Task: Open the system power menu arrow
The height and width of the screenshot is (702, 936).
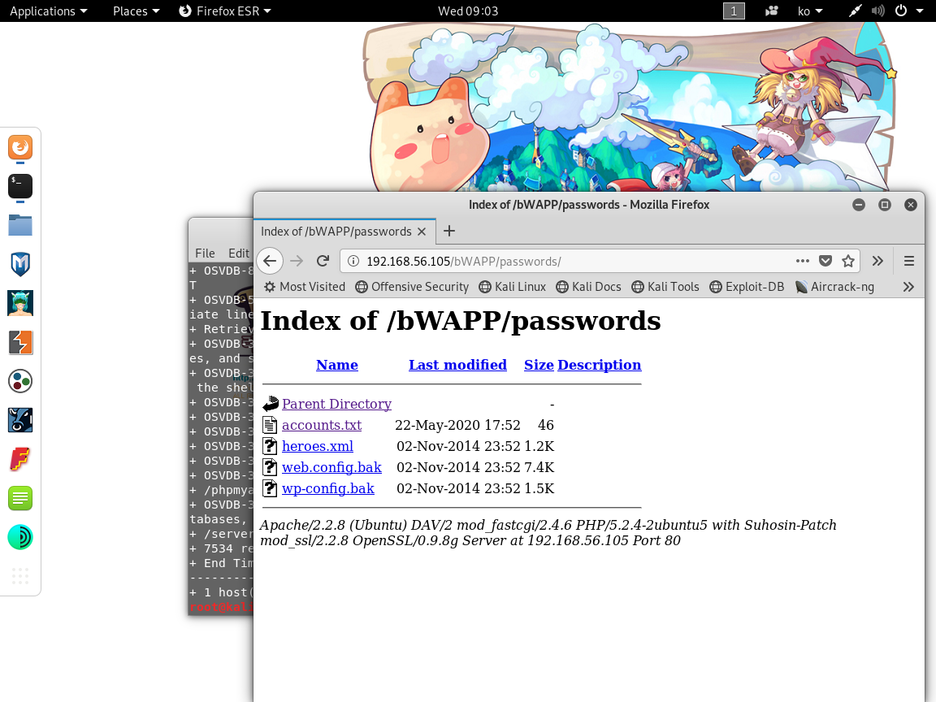Action: click(919, 11)
